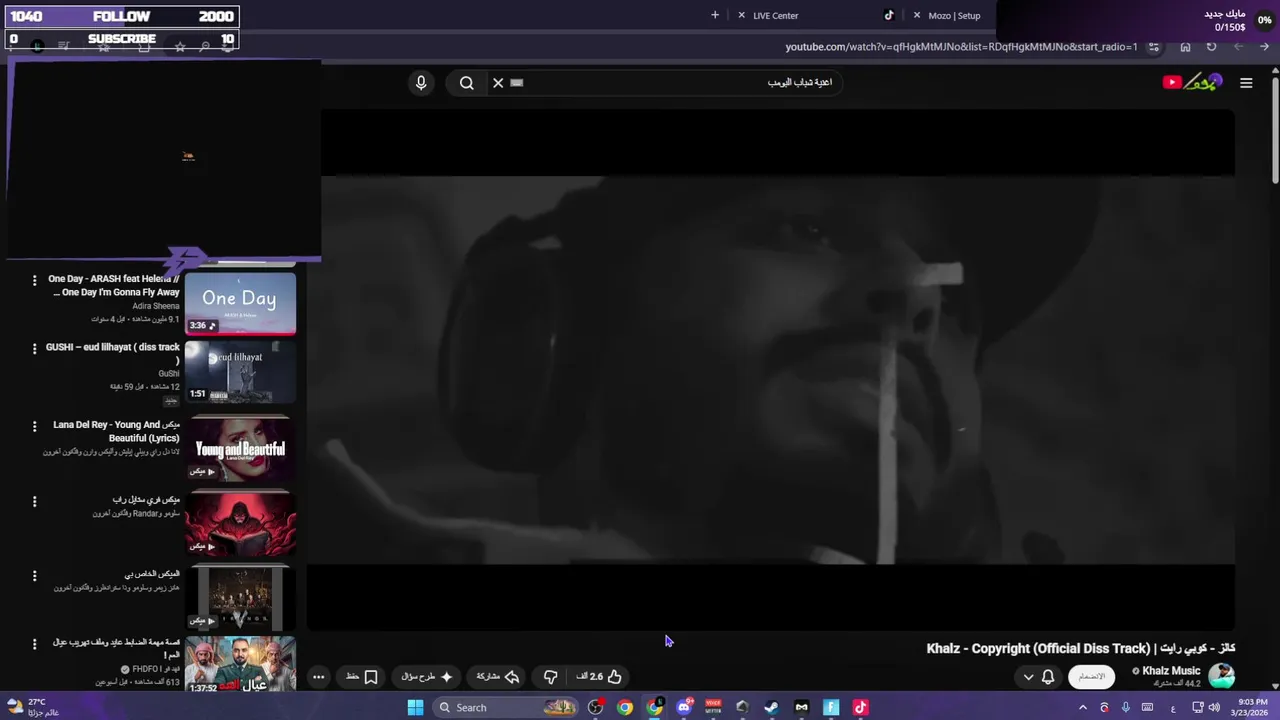Dislike the video with thumbs-down button
The height and width of the screenshot is (720, 1280).
[x=550, y=677]
